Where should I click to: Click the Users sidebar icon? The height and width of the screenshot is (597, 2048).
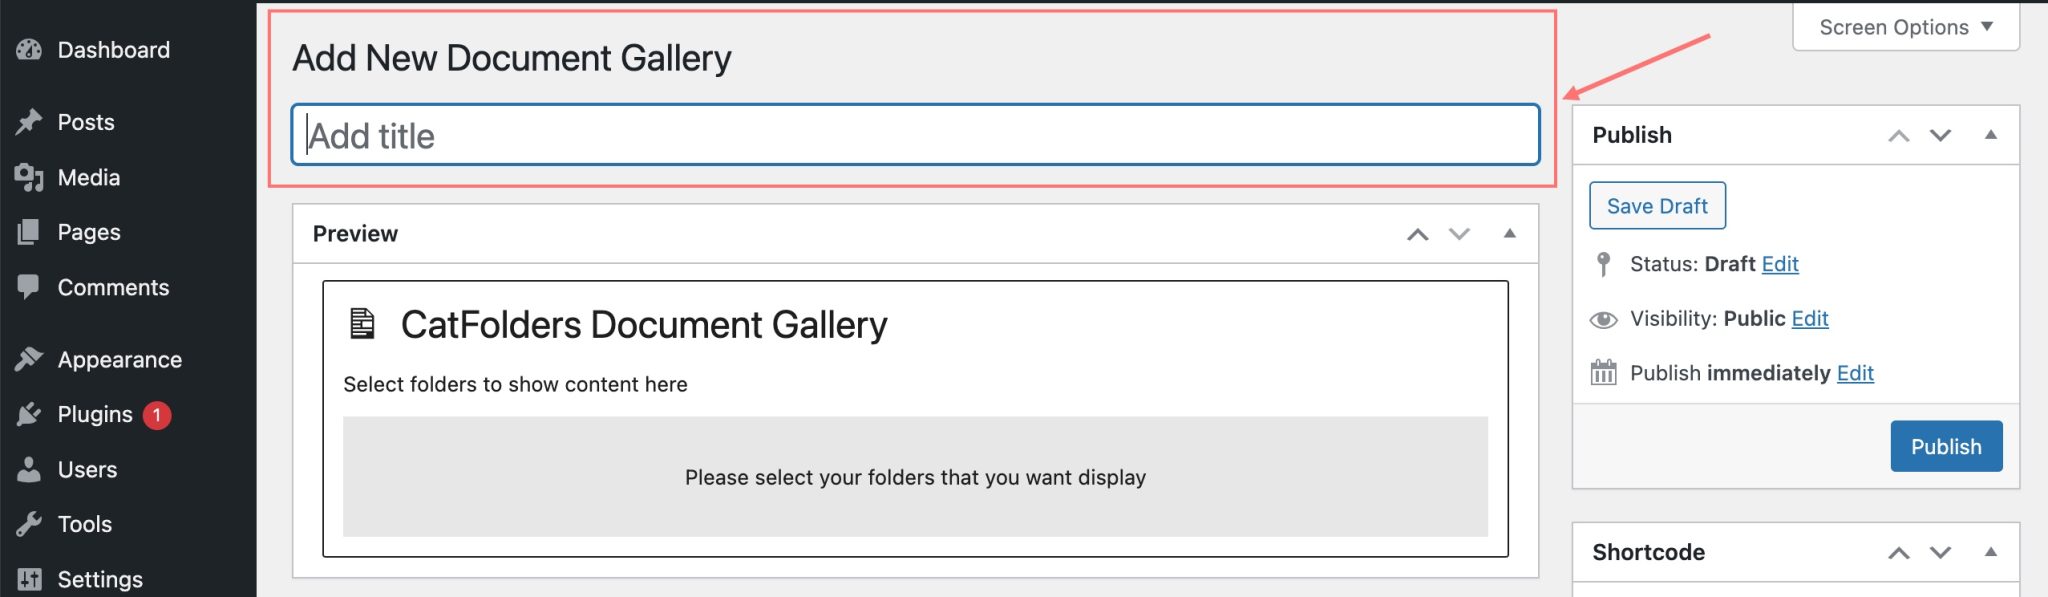click(30, 469)
